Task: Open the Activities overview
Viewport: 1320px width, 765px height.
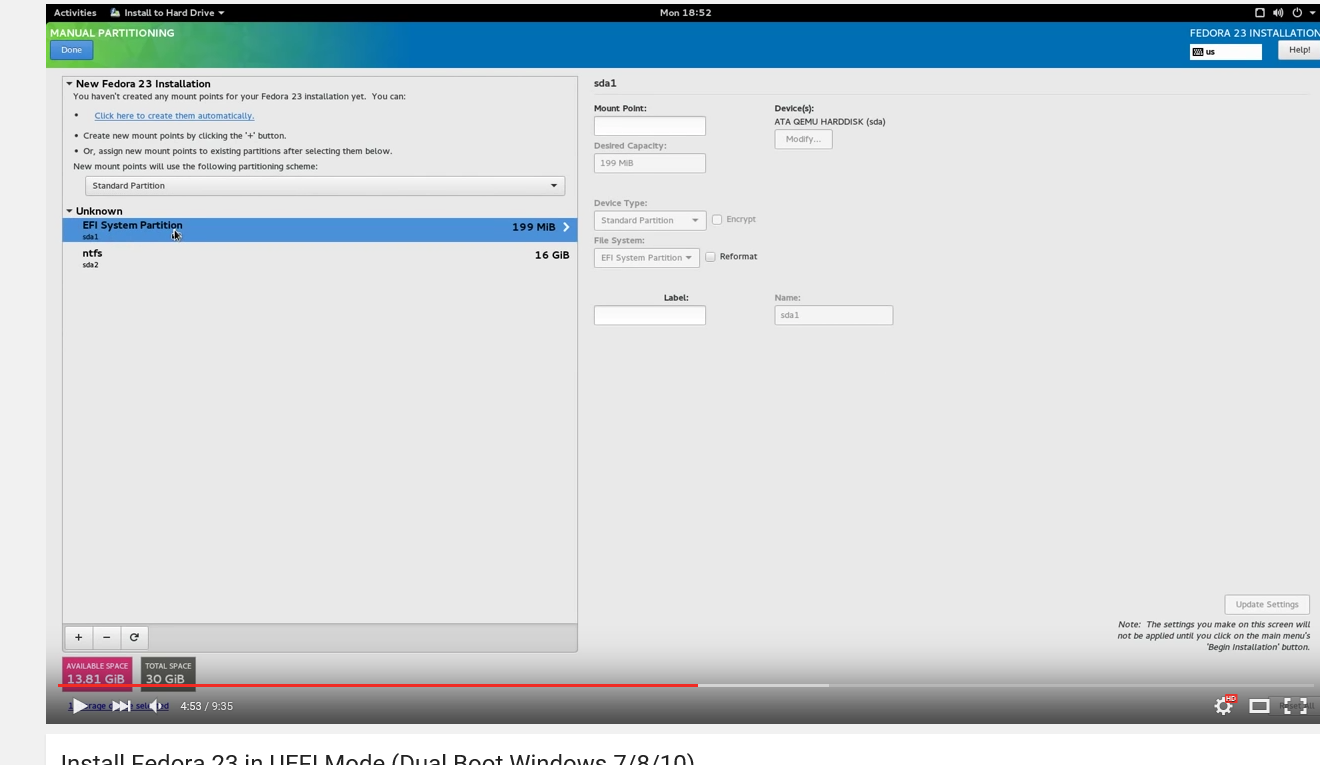Action: pyautogui.click(x=75, y=13)
